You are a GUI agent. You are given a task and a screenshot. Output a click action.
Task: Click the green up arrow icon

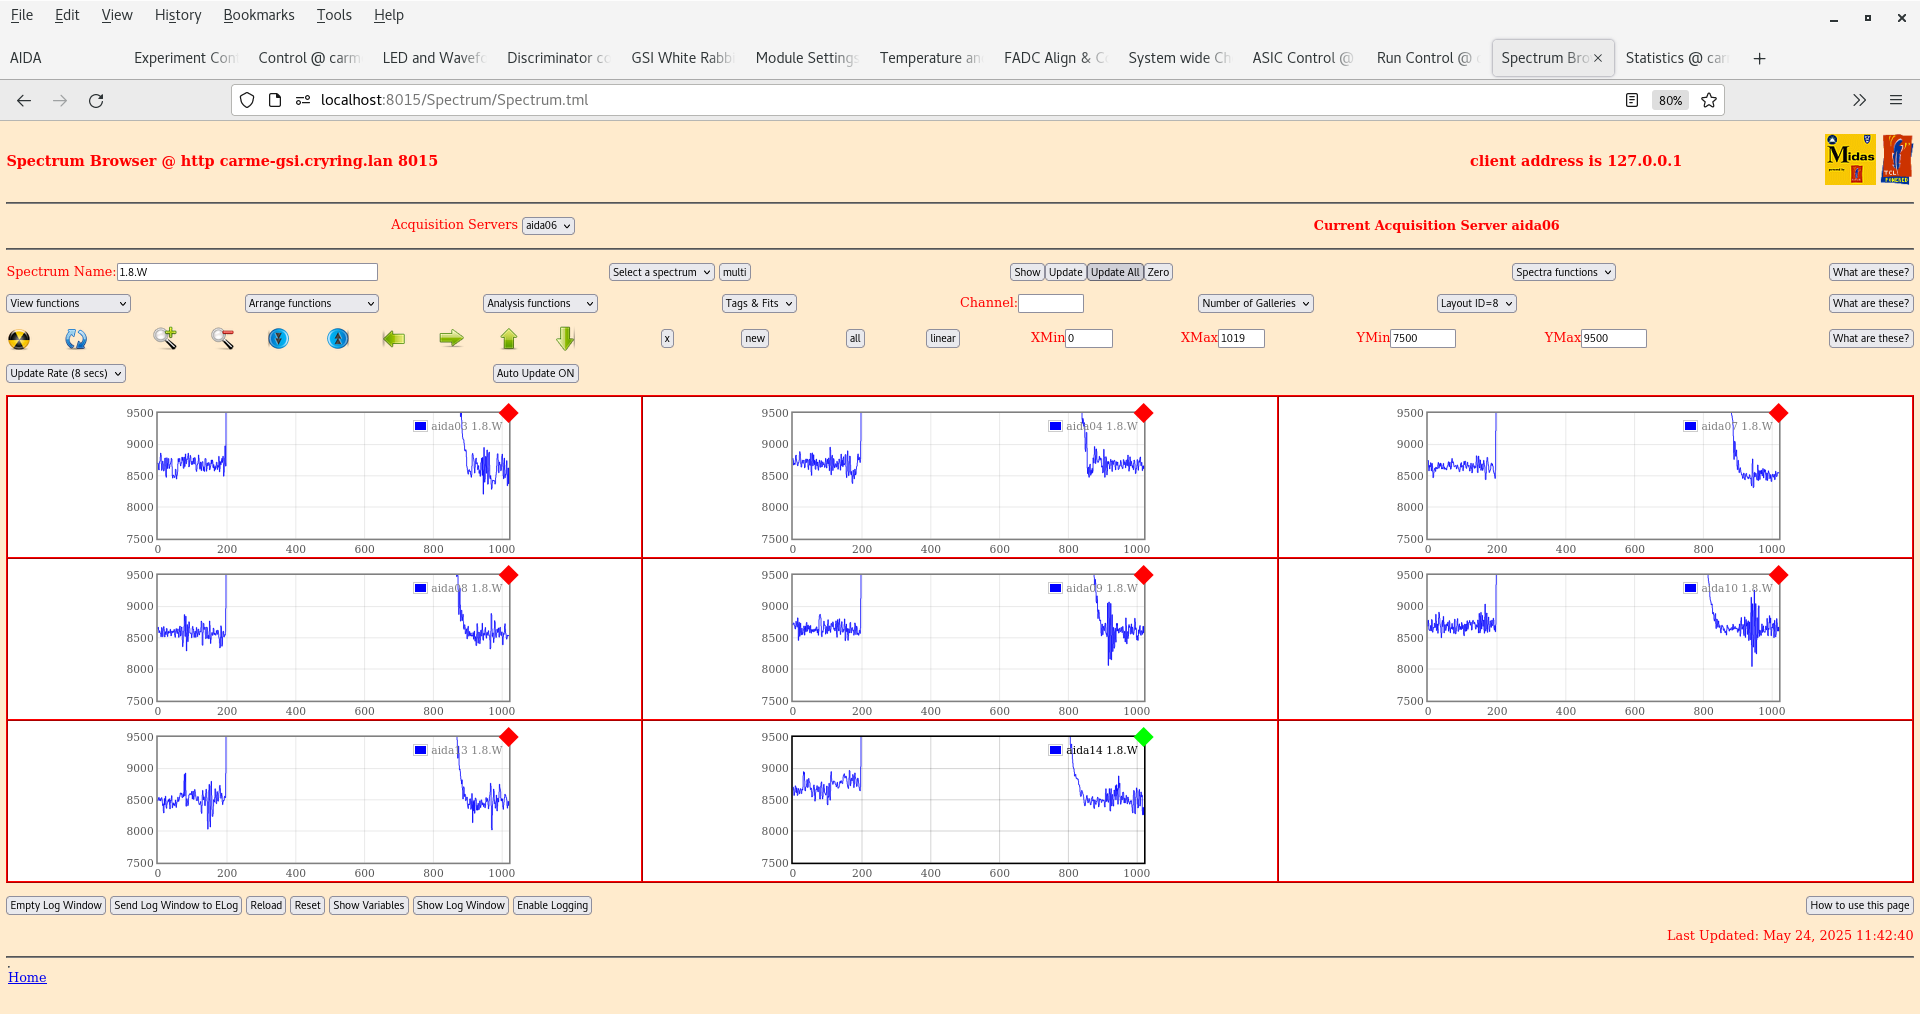click(x=508, y=339)
